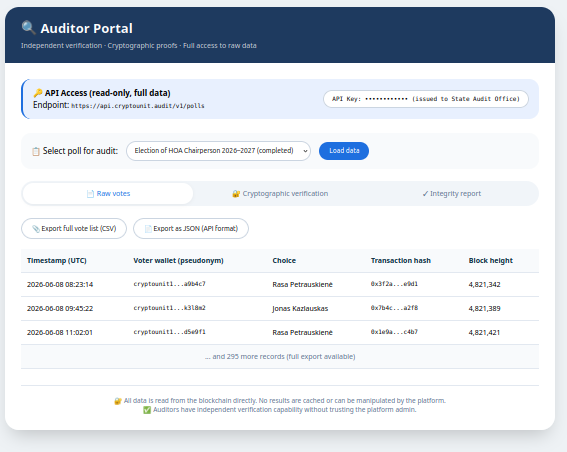Click the Timestamp (UTC) column header

click(57, 261)
